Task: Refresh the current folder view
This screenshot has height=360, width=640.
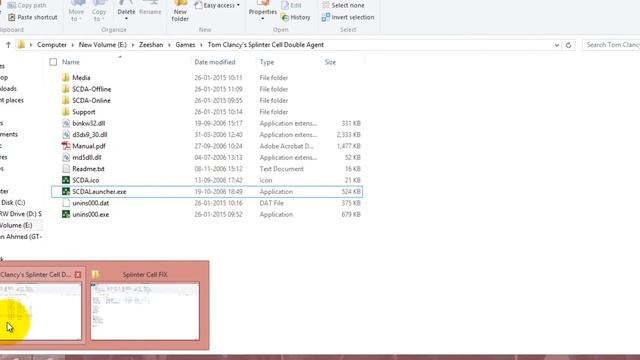Action: pyautogui.click(x=568, y=45)
